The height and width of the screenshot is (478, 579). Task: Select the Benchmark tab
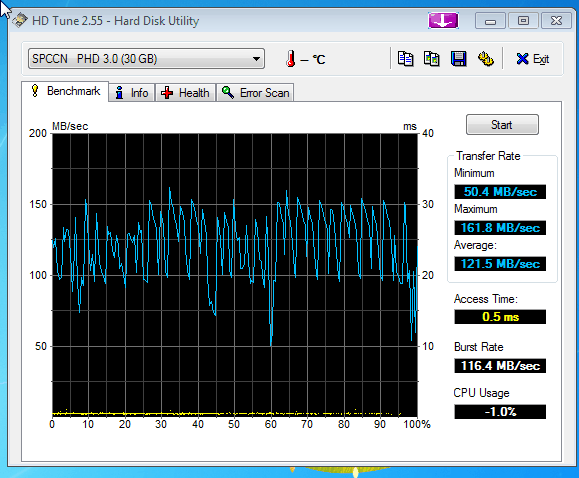pyautogui.click(x=65, y=91)
